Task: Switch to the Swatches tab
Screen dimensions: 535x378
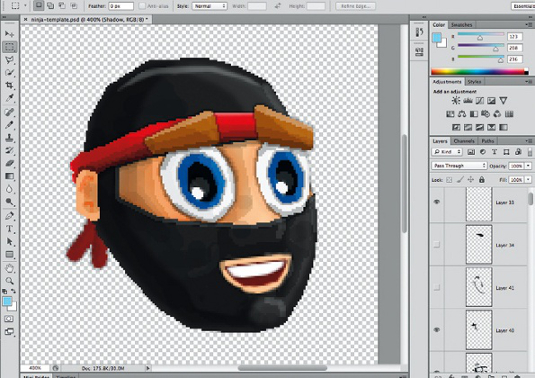Action: (461, 25)
